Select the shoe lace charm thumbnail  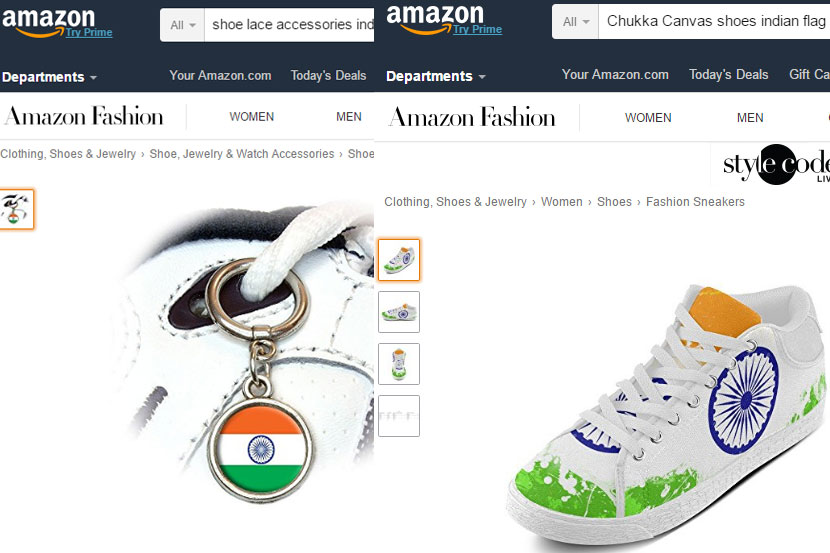17,210
